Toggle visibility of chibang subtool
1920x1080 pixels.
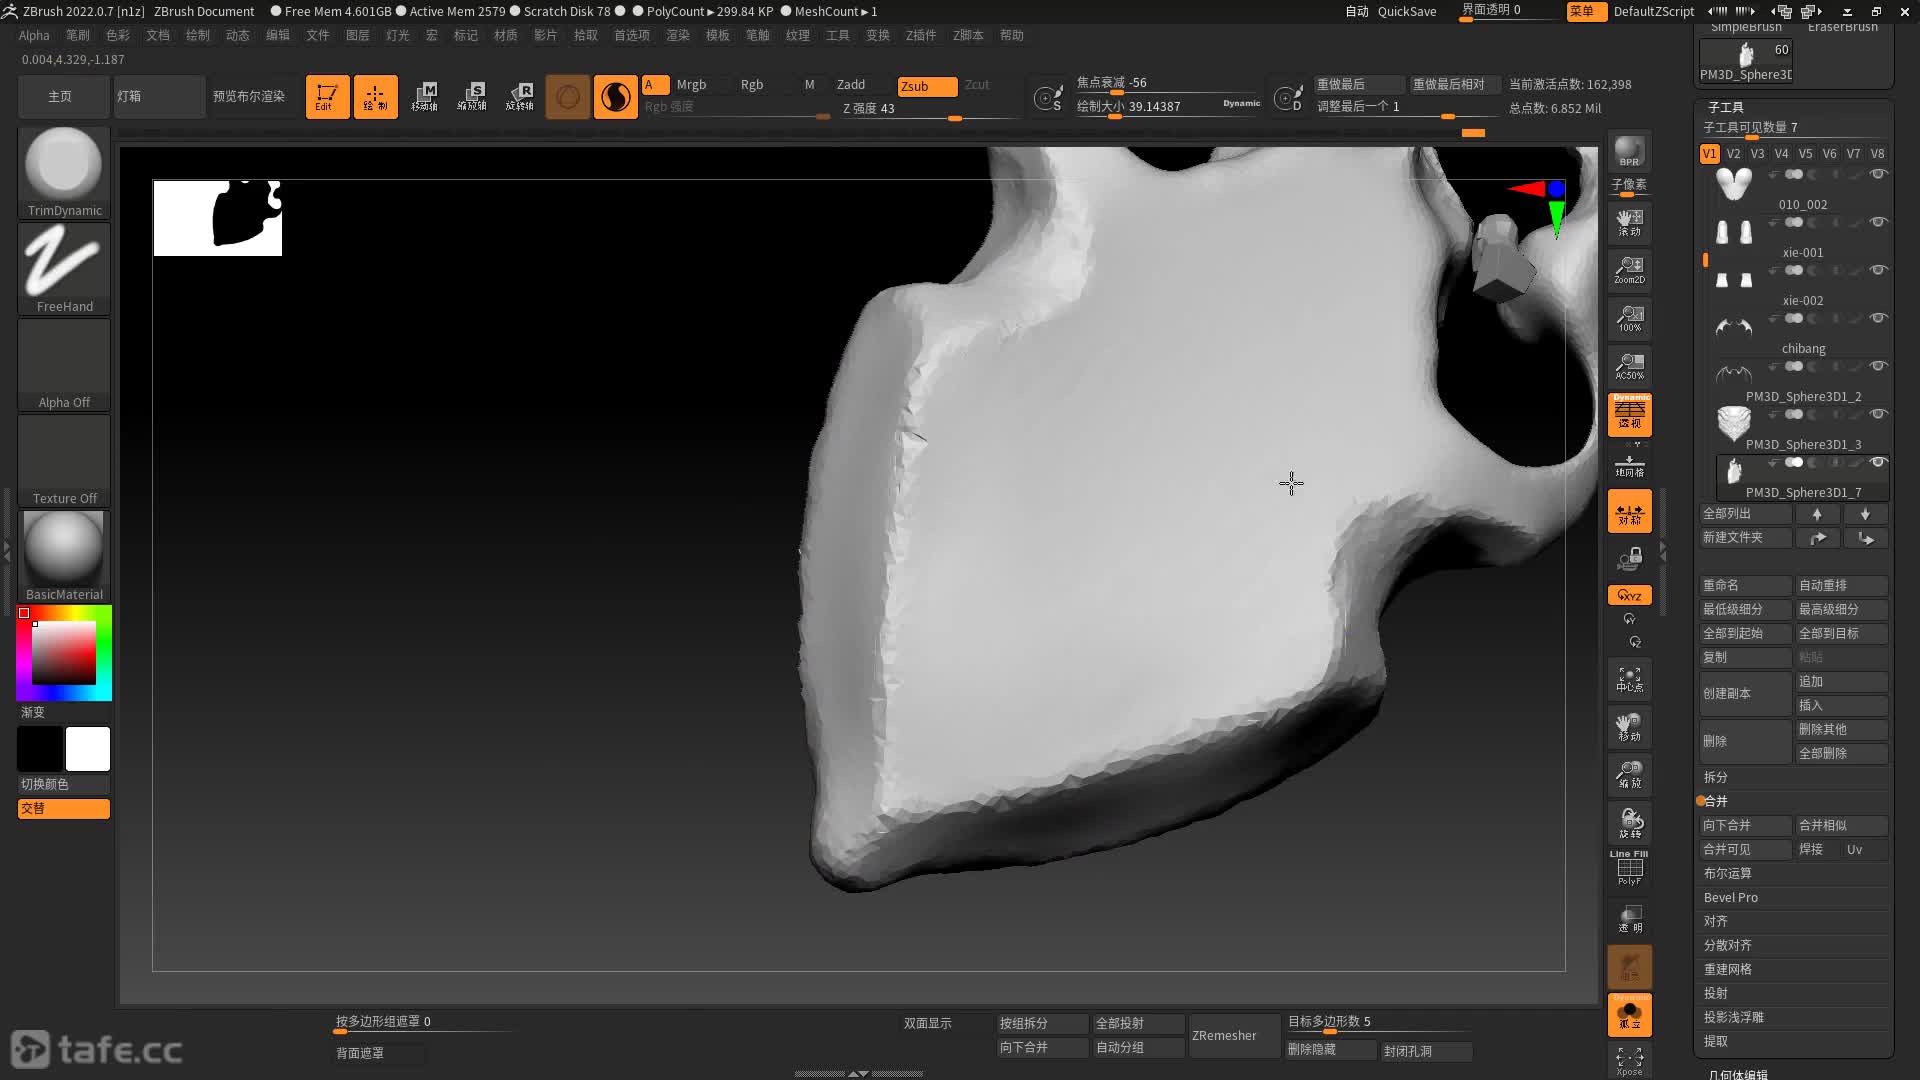pyautogui.click(x=1878, y=318)
